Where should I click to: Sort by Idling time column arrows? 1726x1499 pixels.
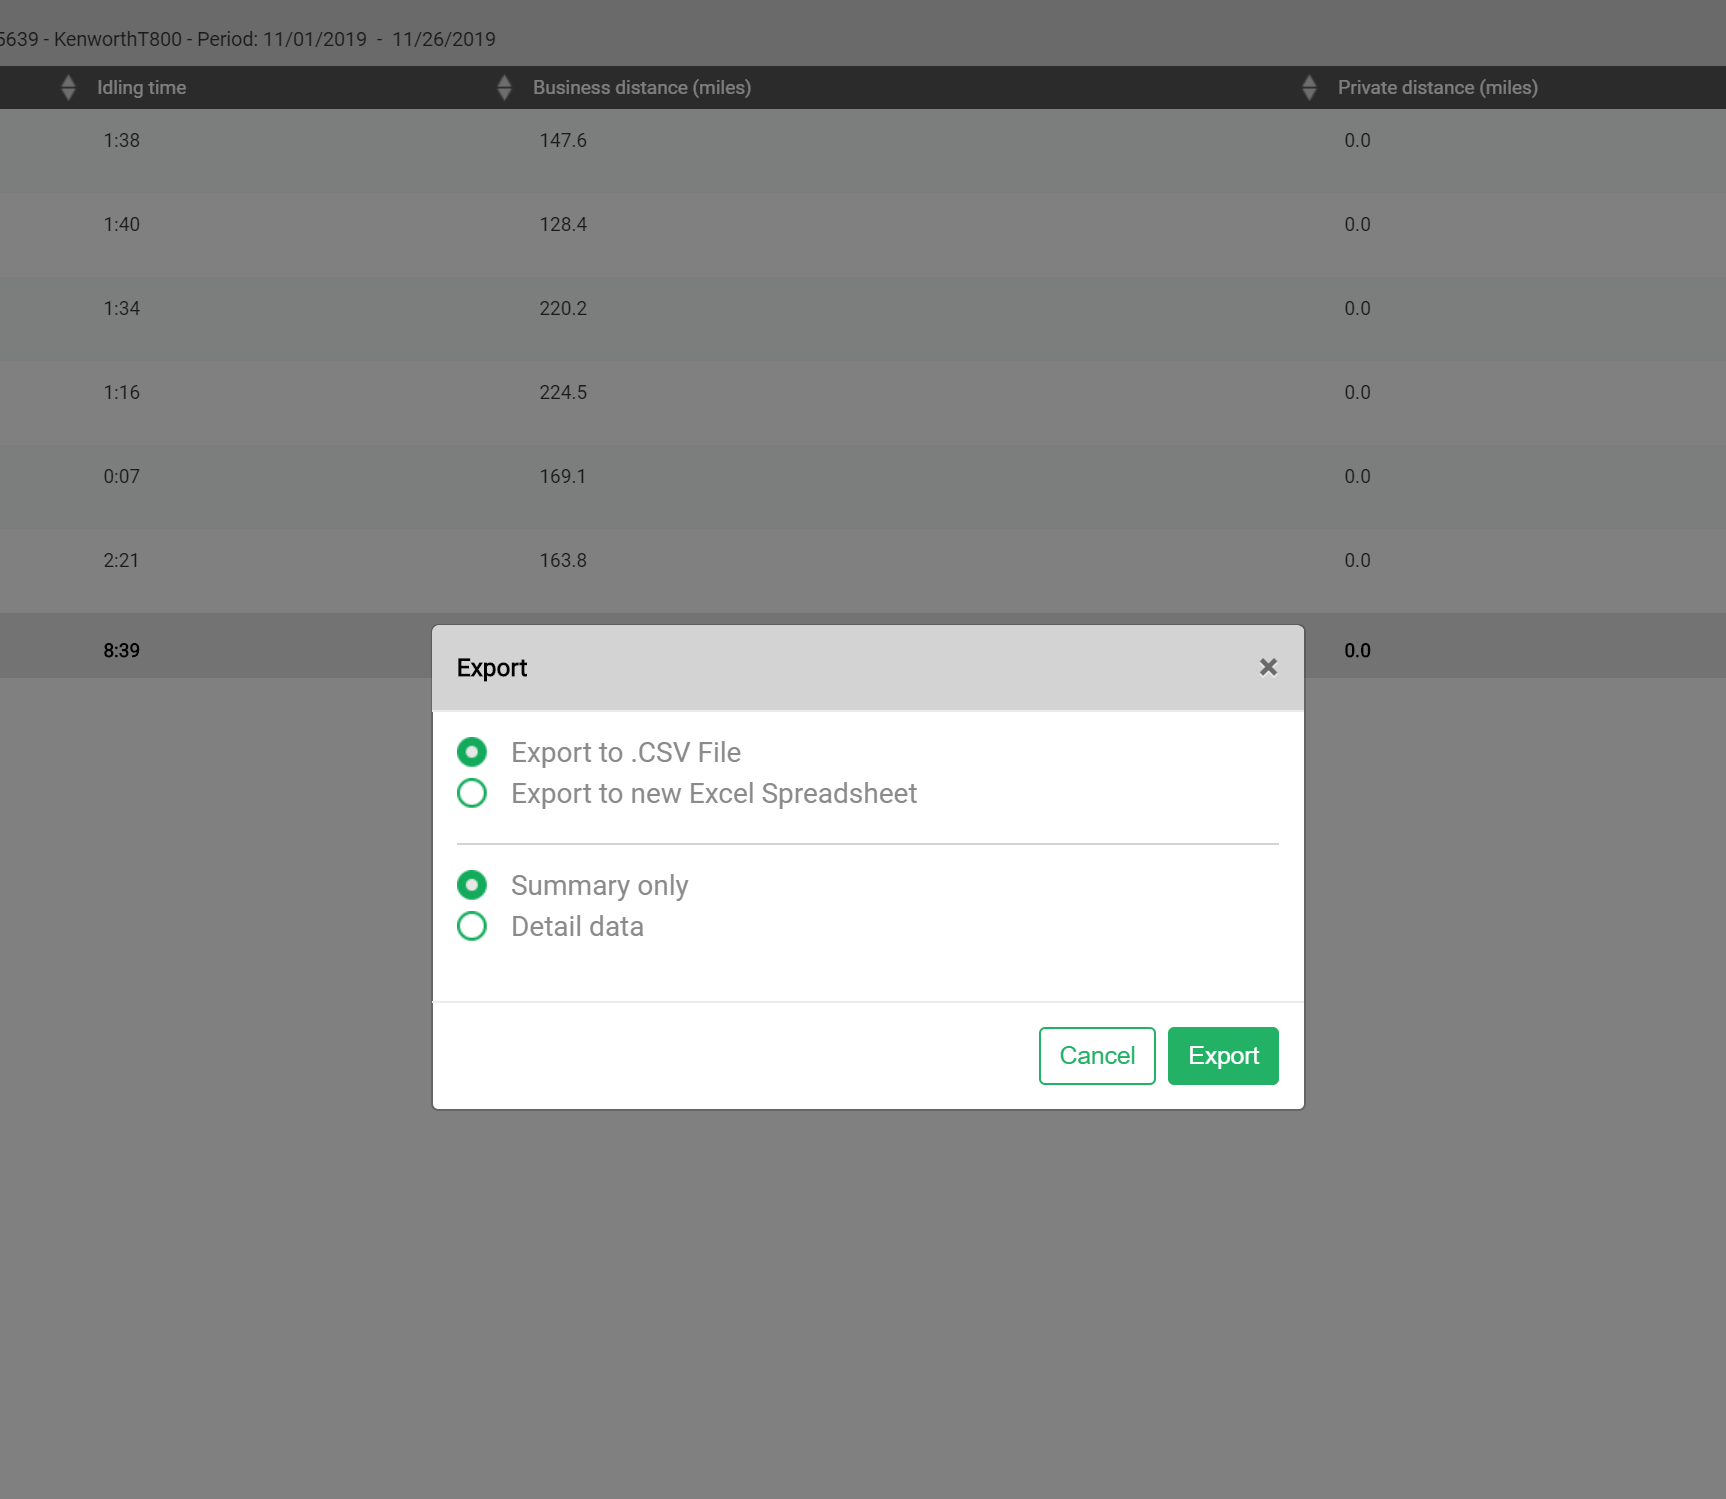(68, 88)
